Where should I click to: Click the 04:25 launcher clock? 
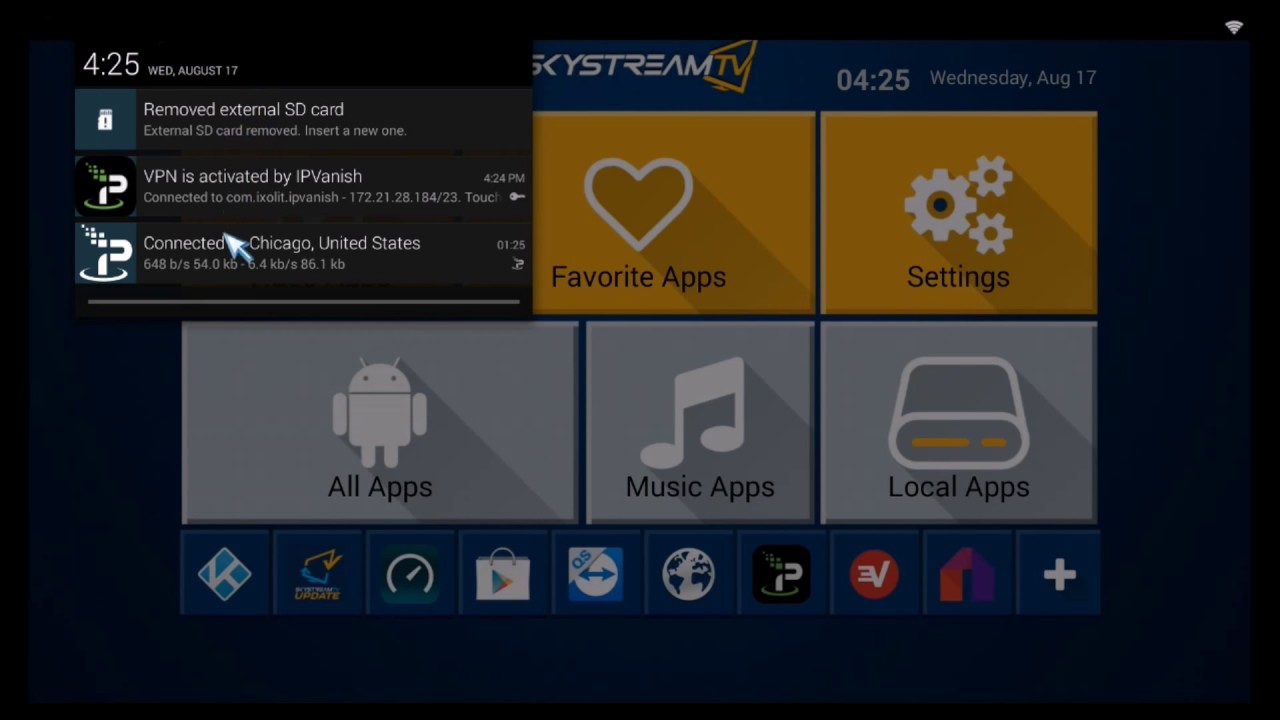(x=873, y=80)
